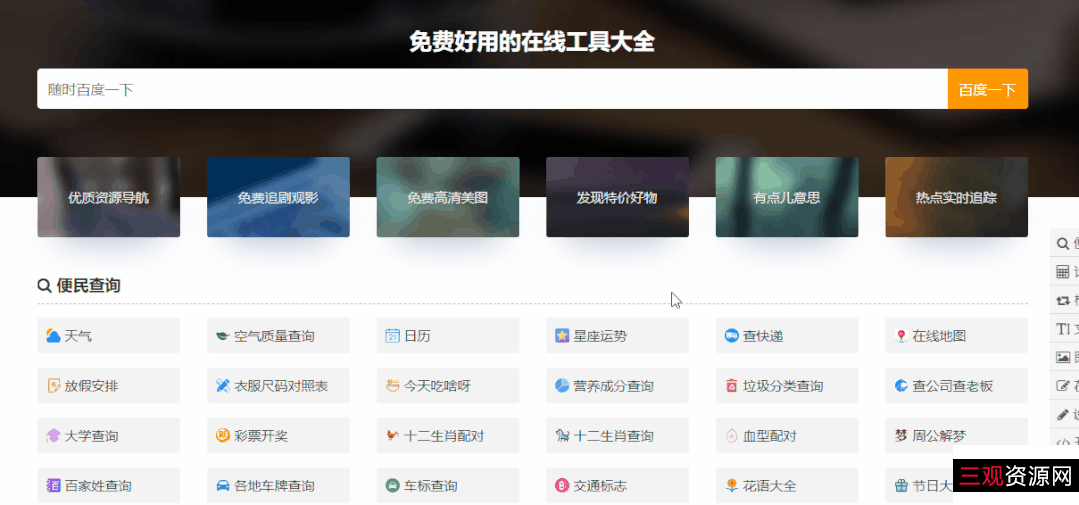The width and height of the screenshot is (1079, 505).
Task: Click the map pin icon for 在线地图
Action: (x=901, y=336)
